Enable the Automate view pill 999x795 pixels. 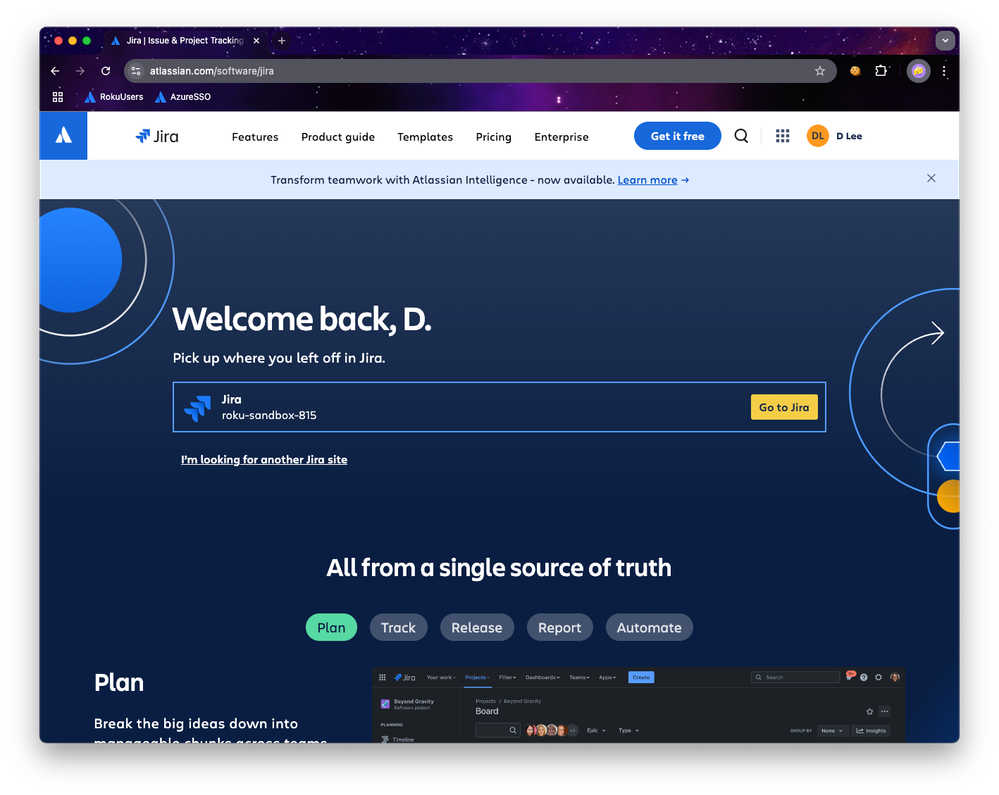pos(649,627)
